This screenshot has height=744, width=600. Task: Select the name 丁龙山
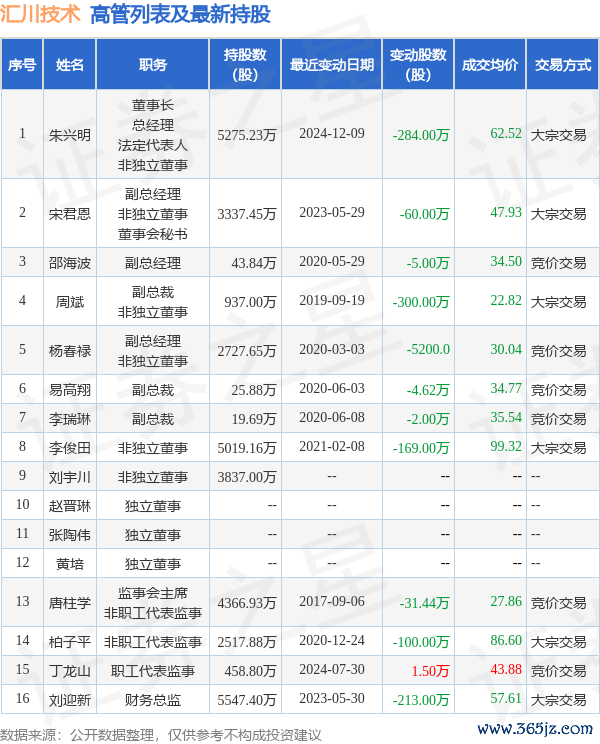pos(70,671)
